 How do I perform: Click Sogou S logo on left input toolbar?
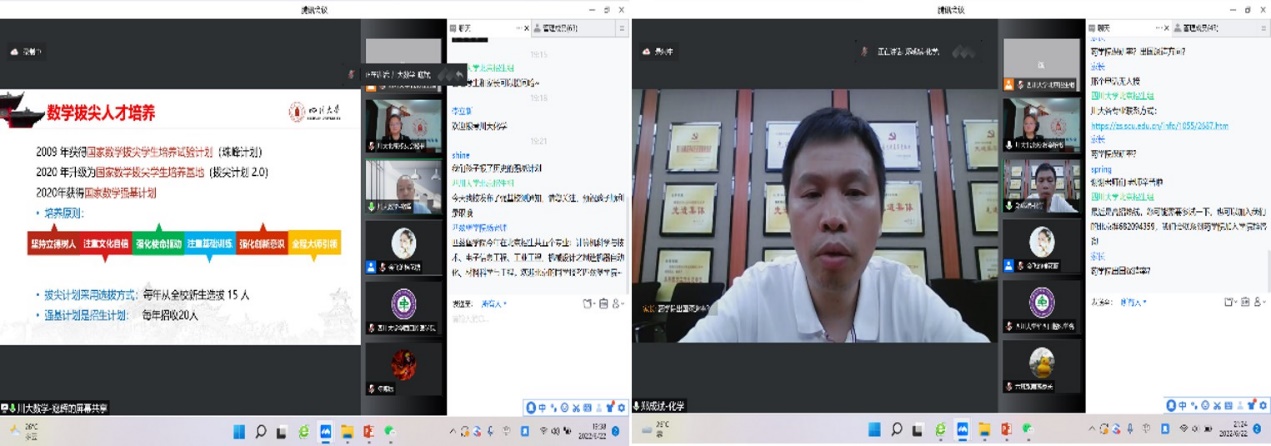(x=532, y=407)
